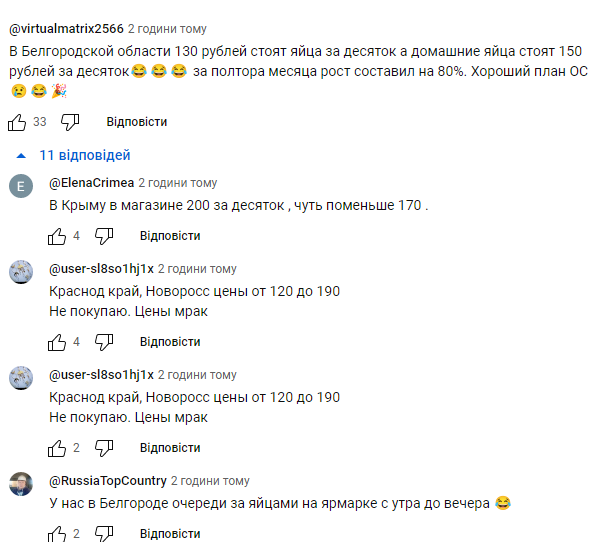The width and height of the screenshot is (608, 542).
Task: Open @ElenaCrimea's channel from username
Action: (91, 183)
